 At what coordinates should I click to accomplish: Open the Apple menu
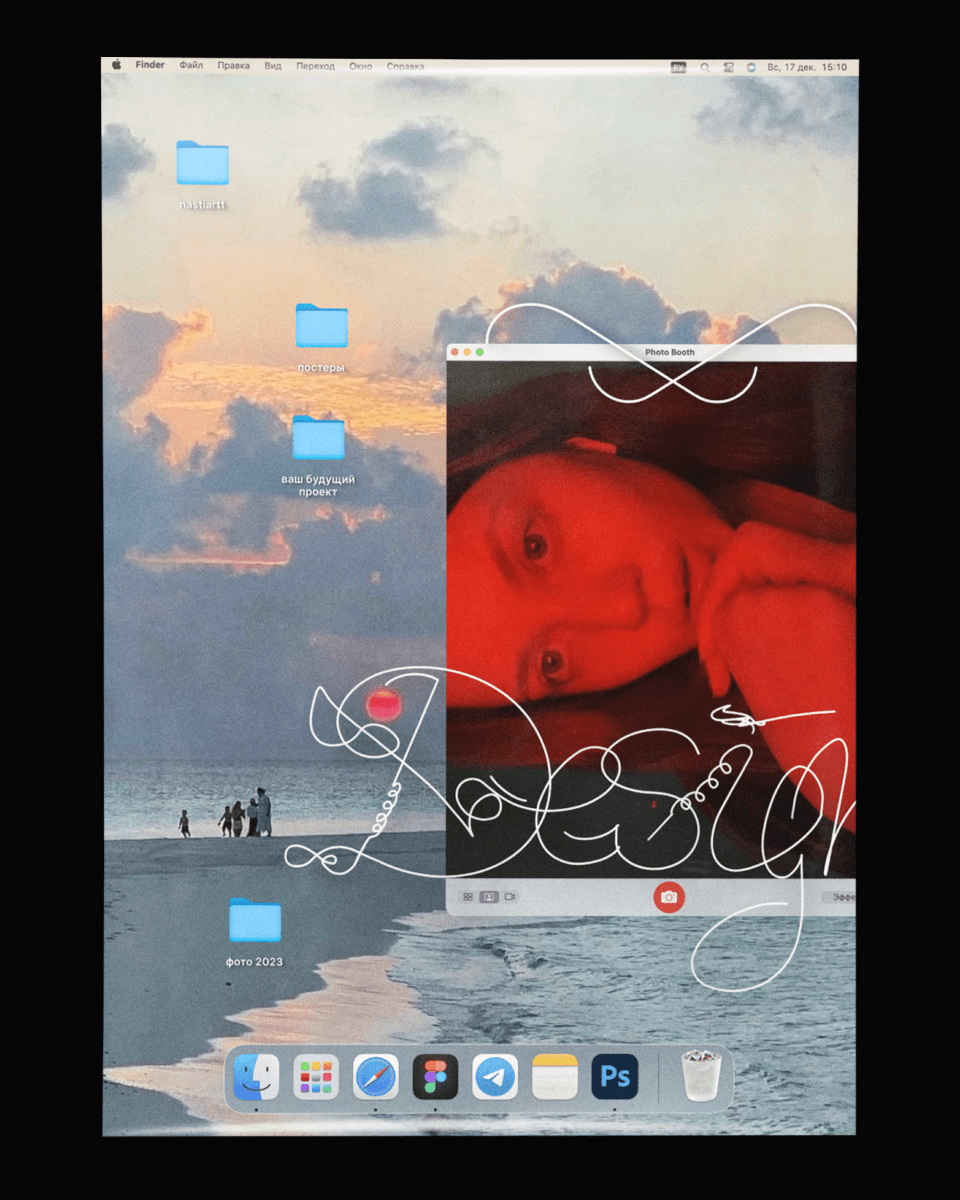[116, 66]
